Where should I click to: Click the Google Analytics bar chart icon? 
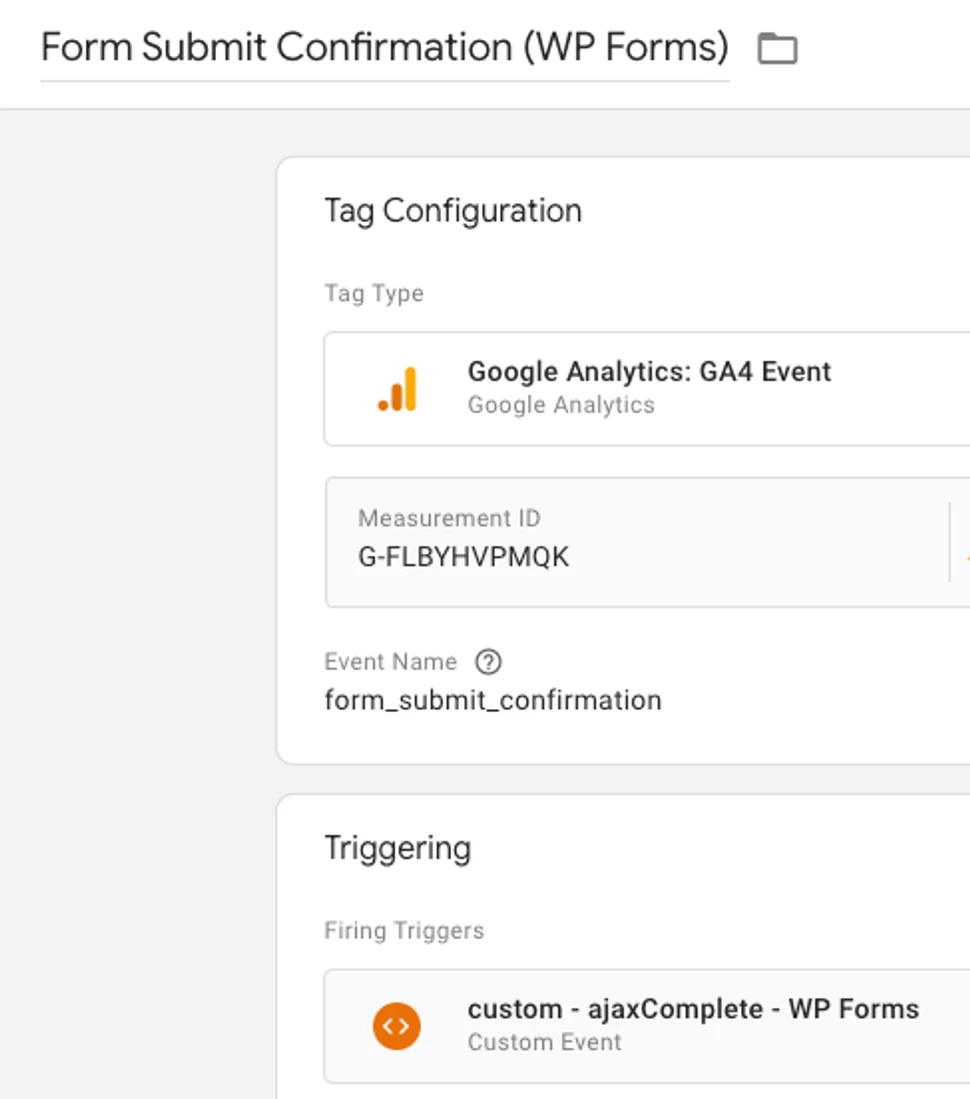pyautogui.click(x=398, y=389)
